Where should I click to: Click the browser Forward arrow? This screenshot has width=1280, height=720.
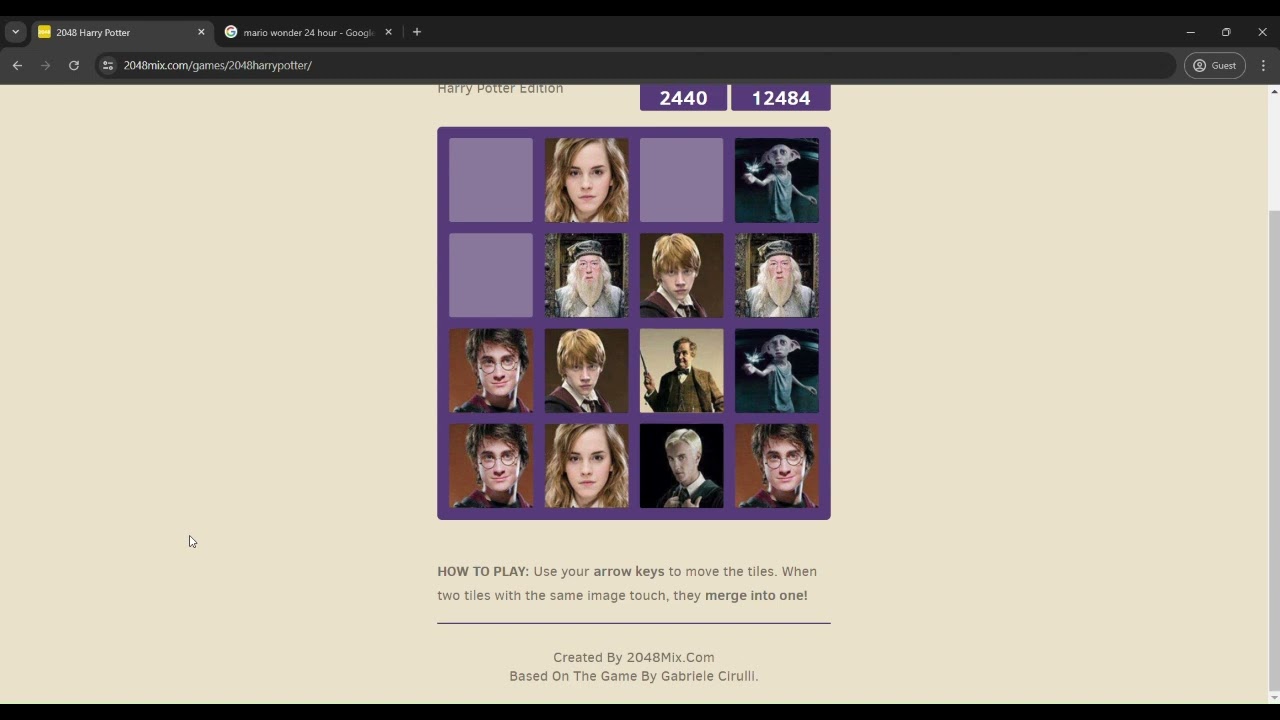(45, 65)
